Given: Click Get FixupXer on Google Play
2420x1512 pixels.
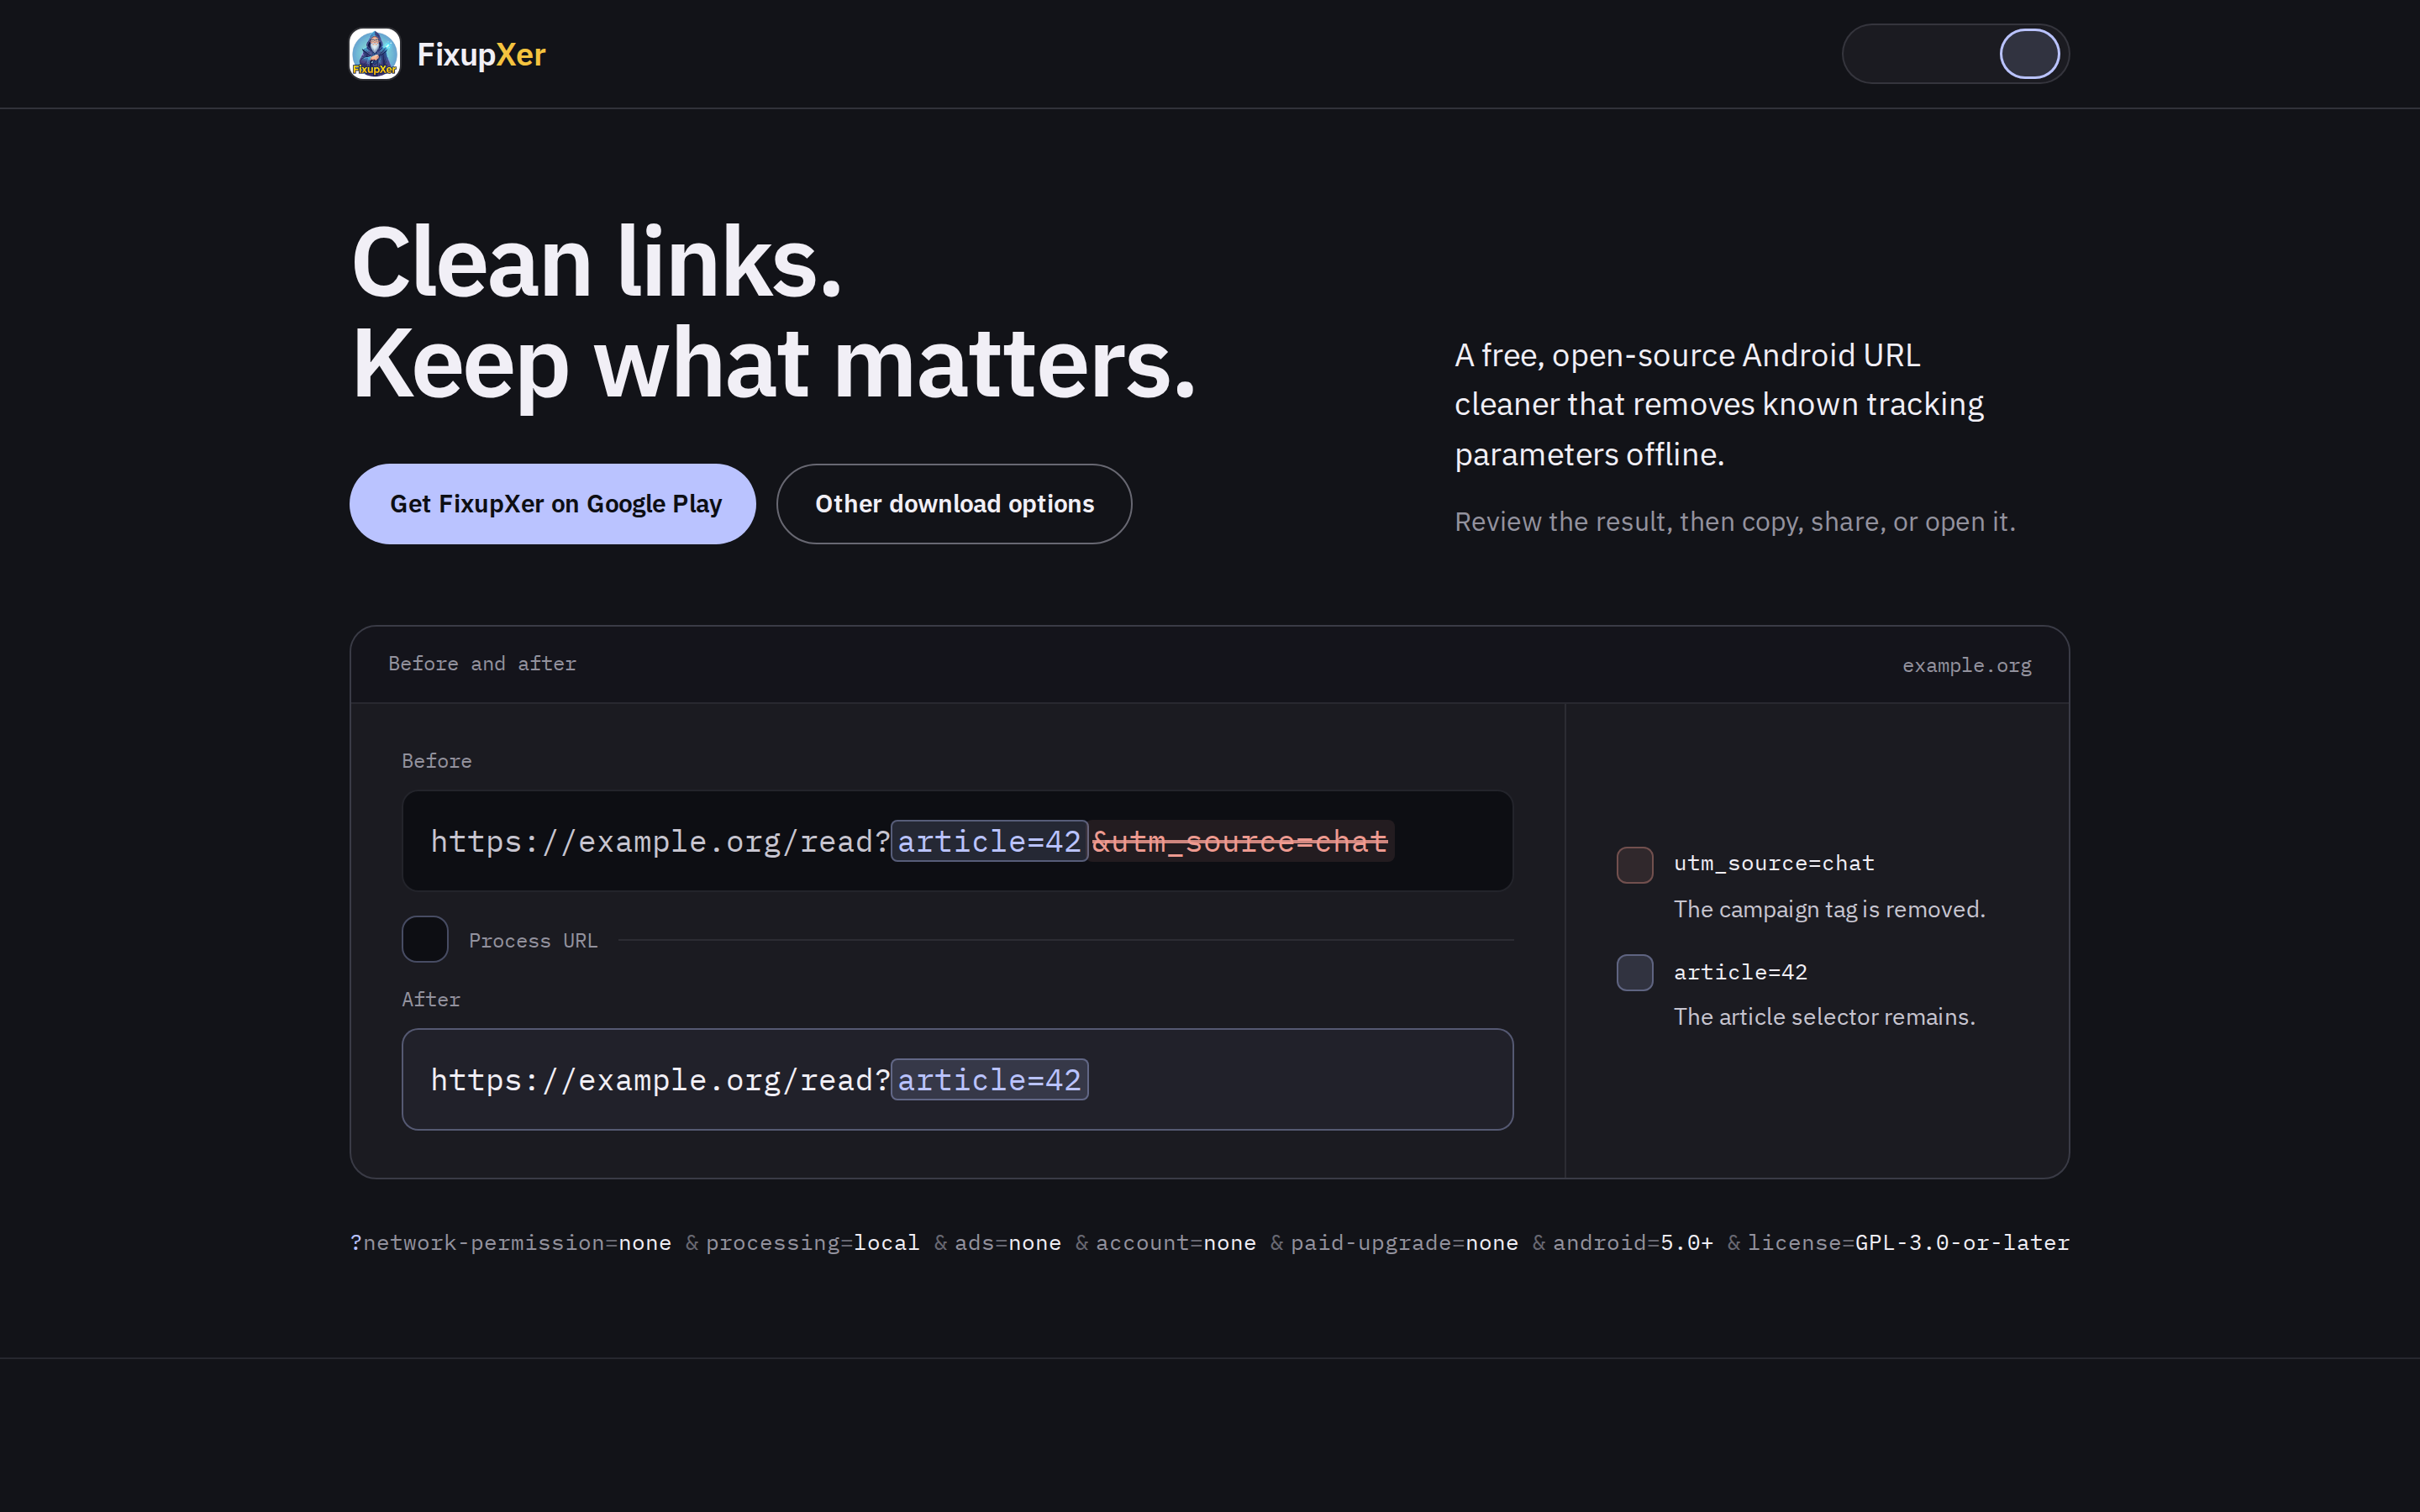Looking at the screenshot, I should tap(552, 504).
